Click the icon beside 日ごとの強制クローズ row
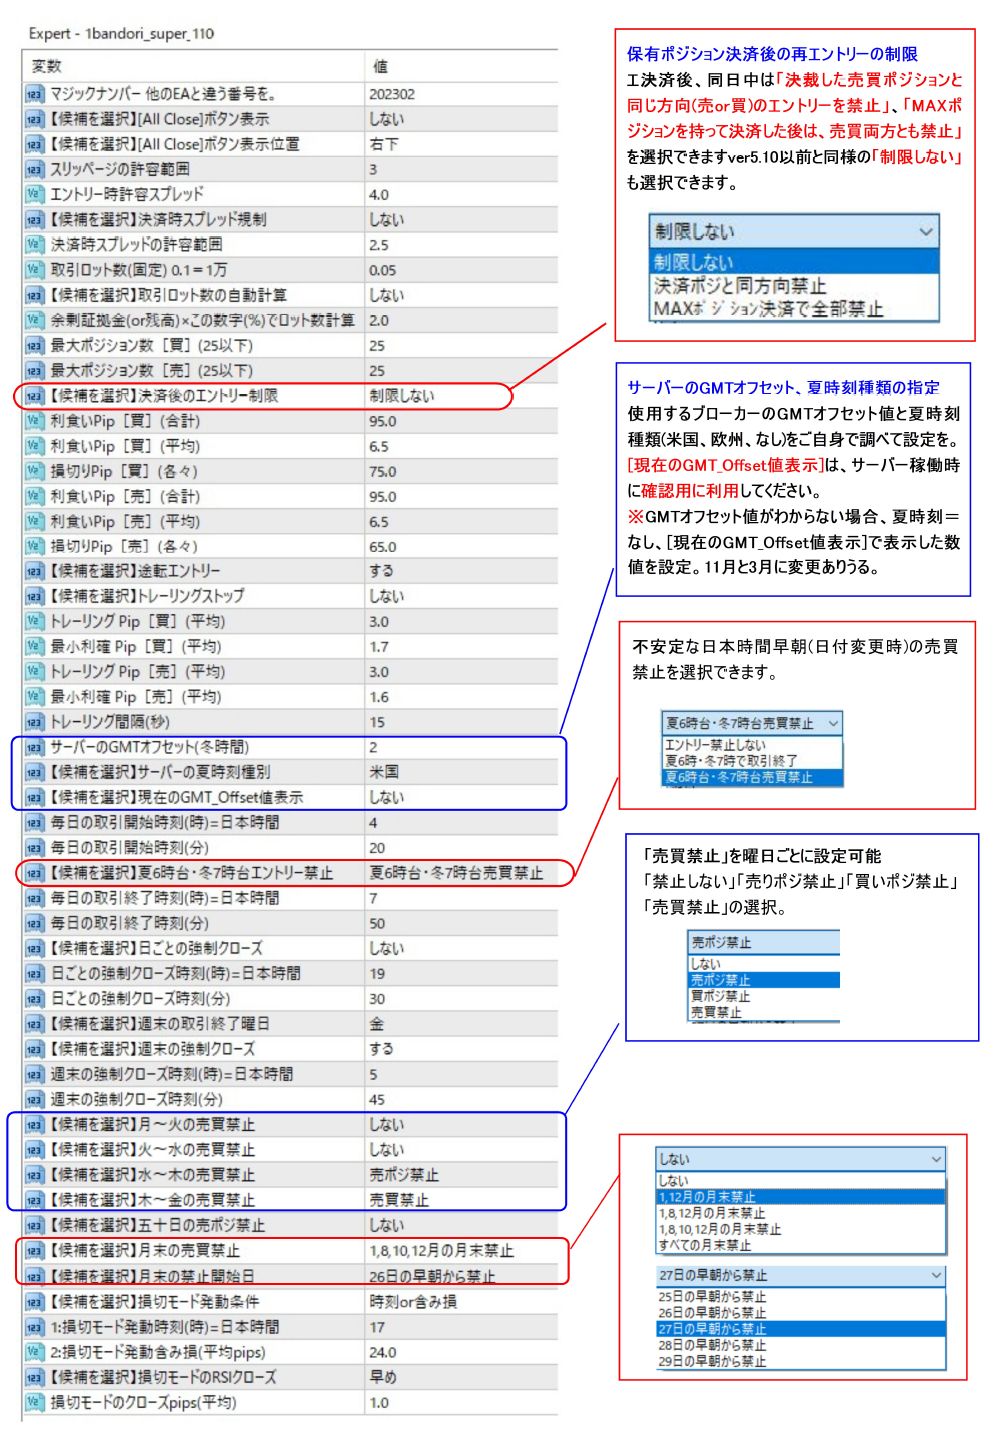 pyautogui.click(x=34, y=948)
